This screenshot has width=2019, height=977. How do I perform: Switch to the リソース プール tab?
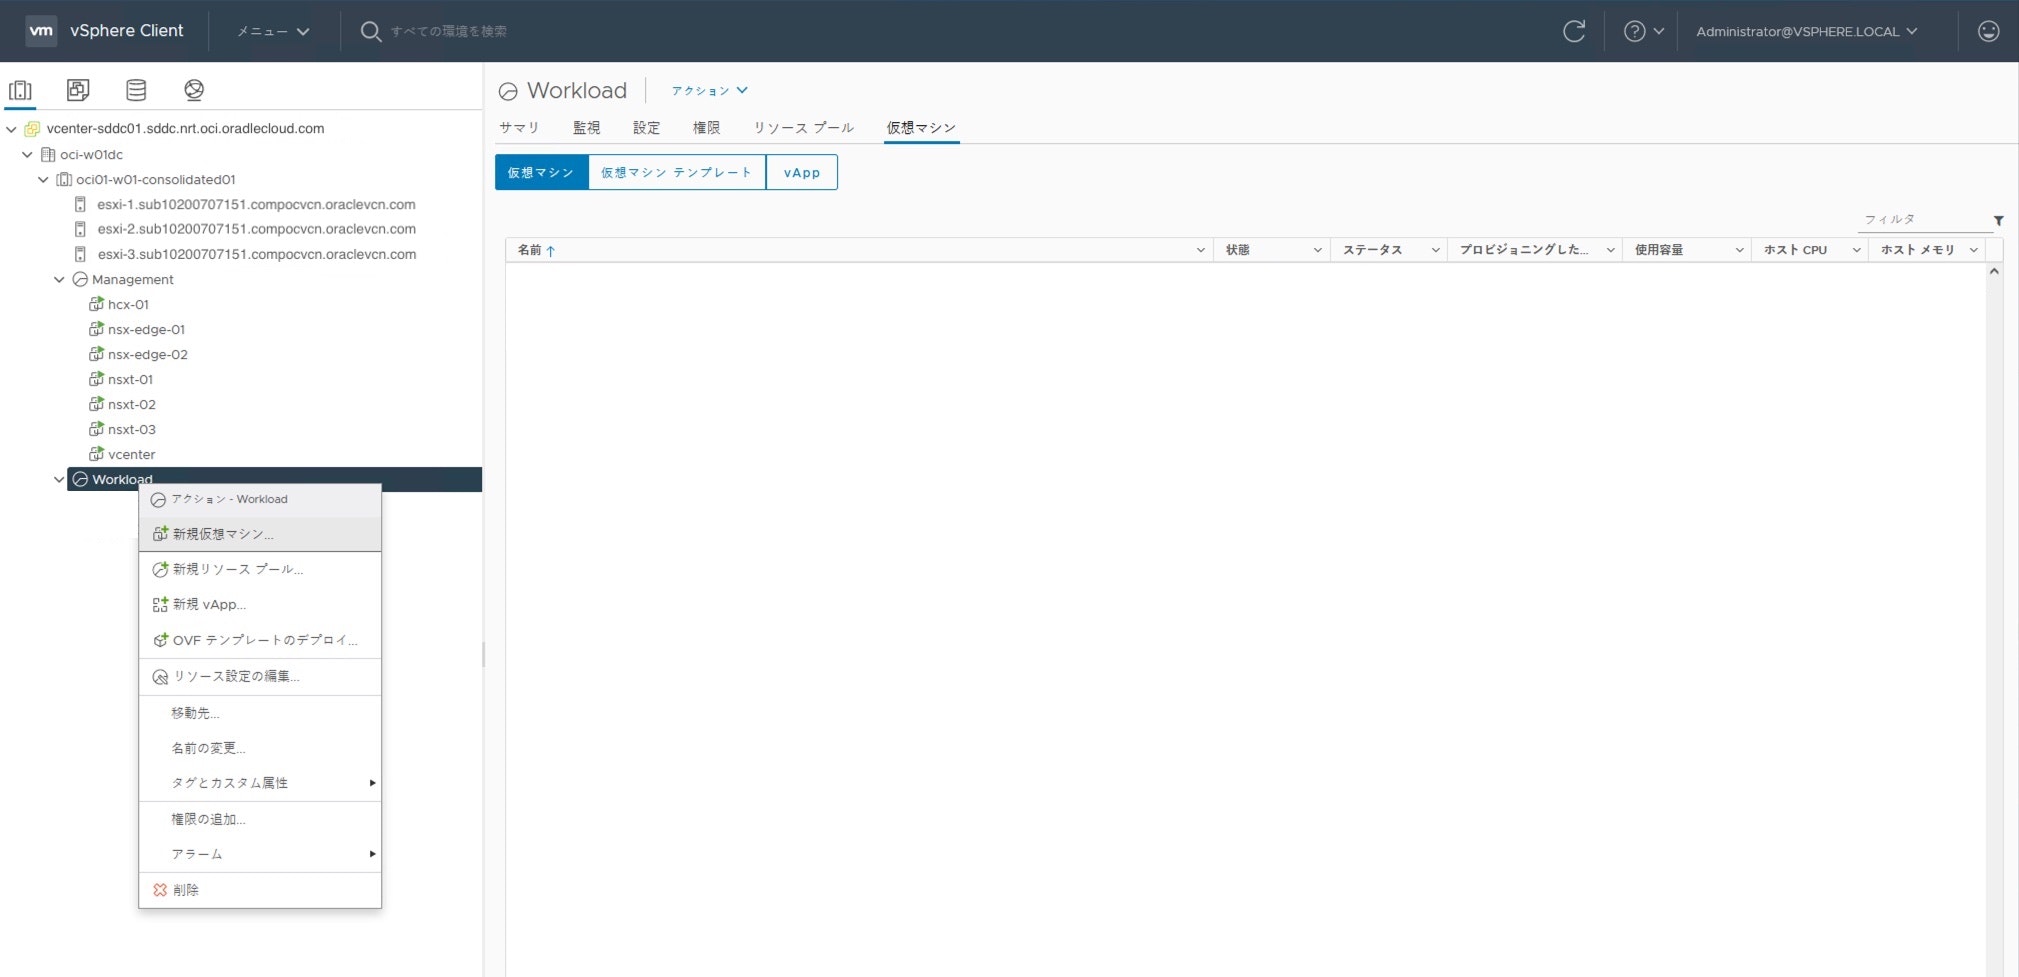pos(804,128)
